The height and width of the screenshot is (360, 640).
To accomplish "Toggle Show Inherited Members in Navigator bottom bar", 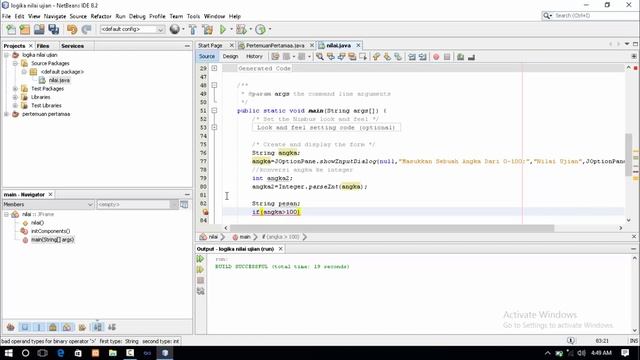I will click(x=11, y=327).
